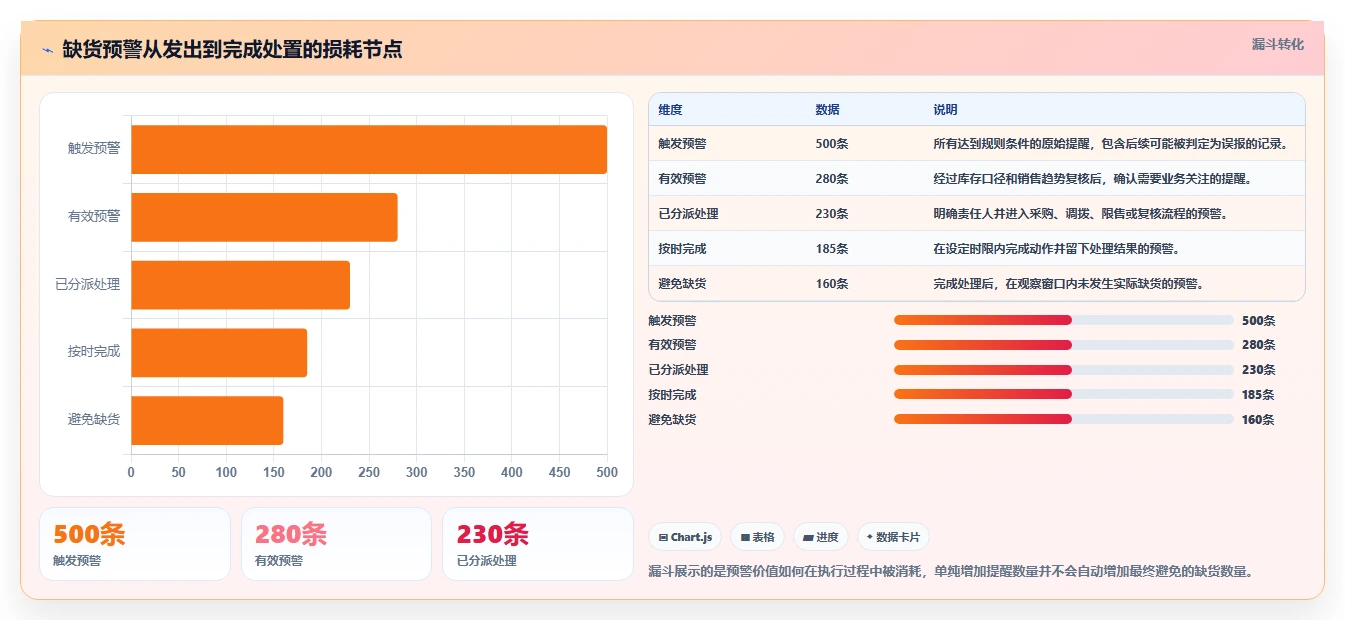This screenshot has width=1345, height=620.
Task: Click the 避免缺货 progress bar
Action: tap(1063, 419)
